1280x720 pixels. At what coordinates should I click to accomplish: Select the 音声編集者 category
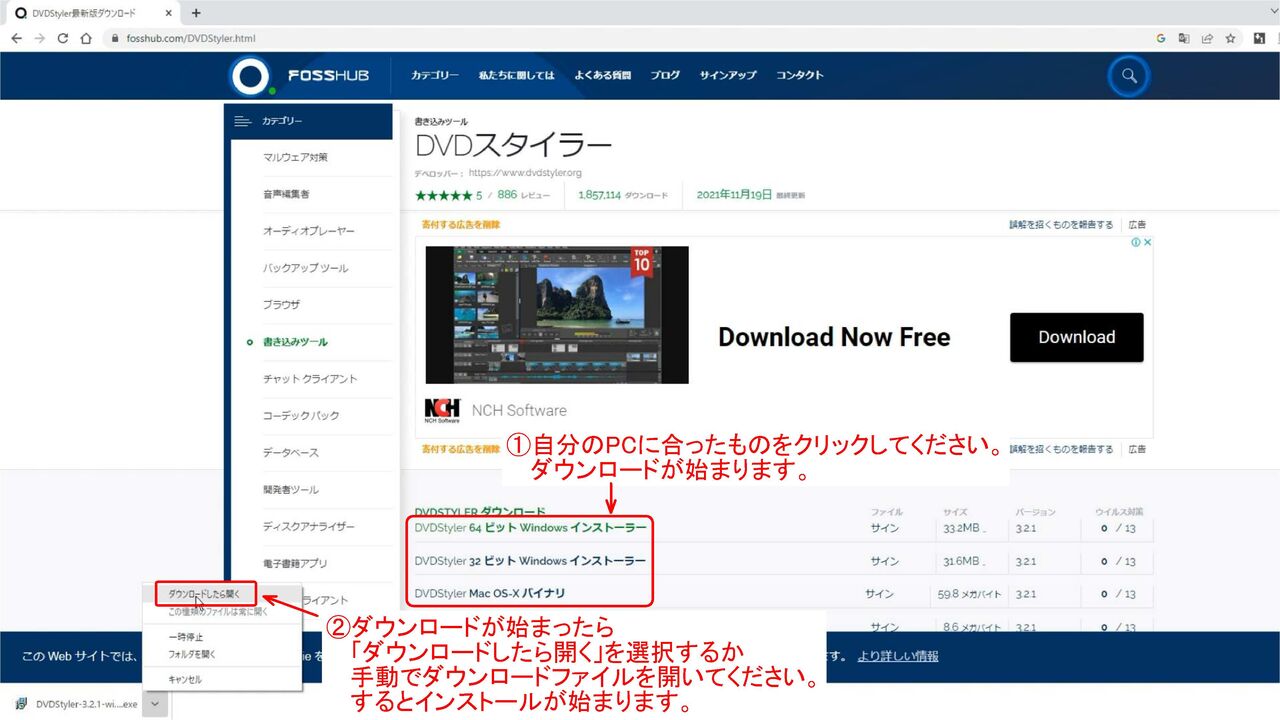(x=286, y=194)
